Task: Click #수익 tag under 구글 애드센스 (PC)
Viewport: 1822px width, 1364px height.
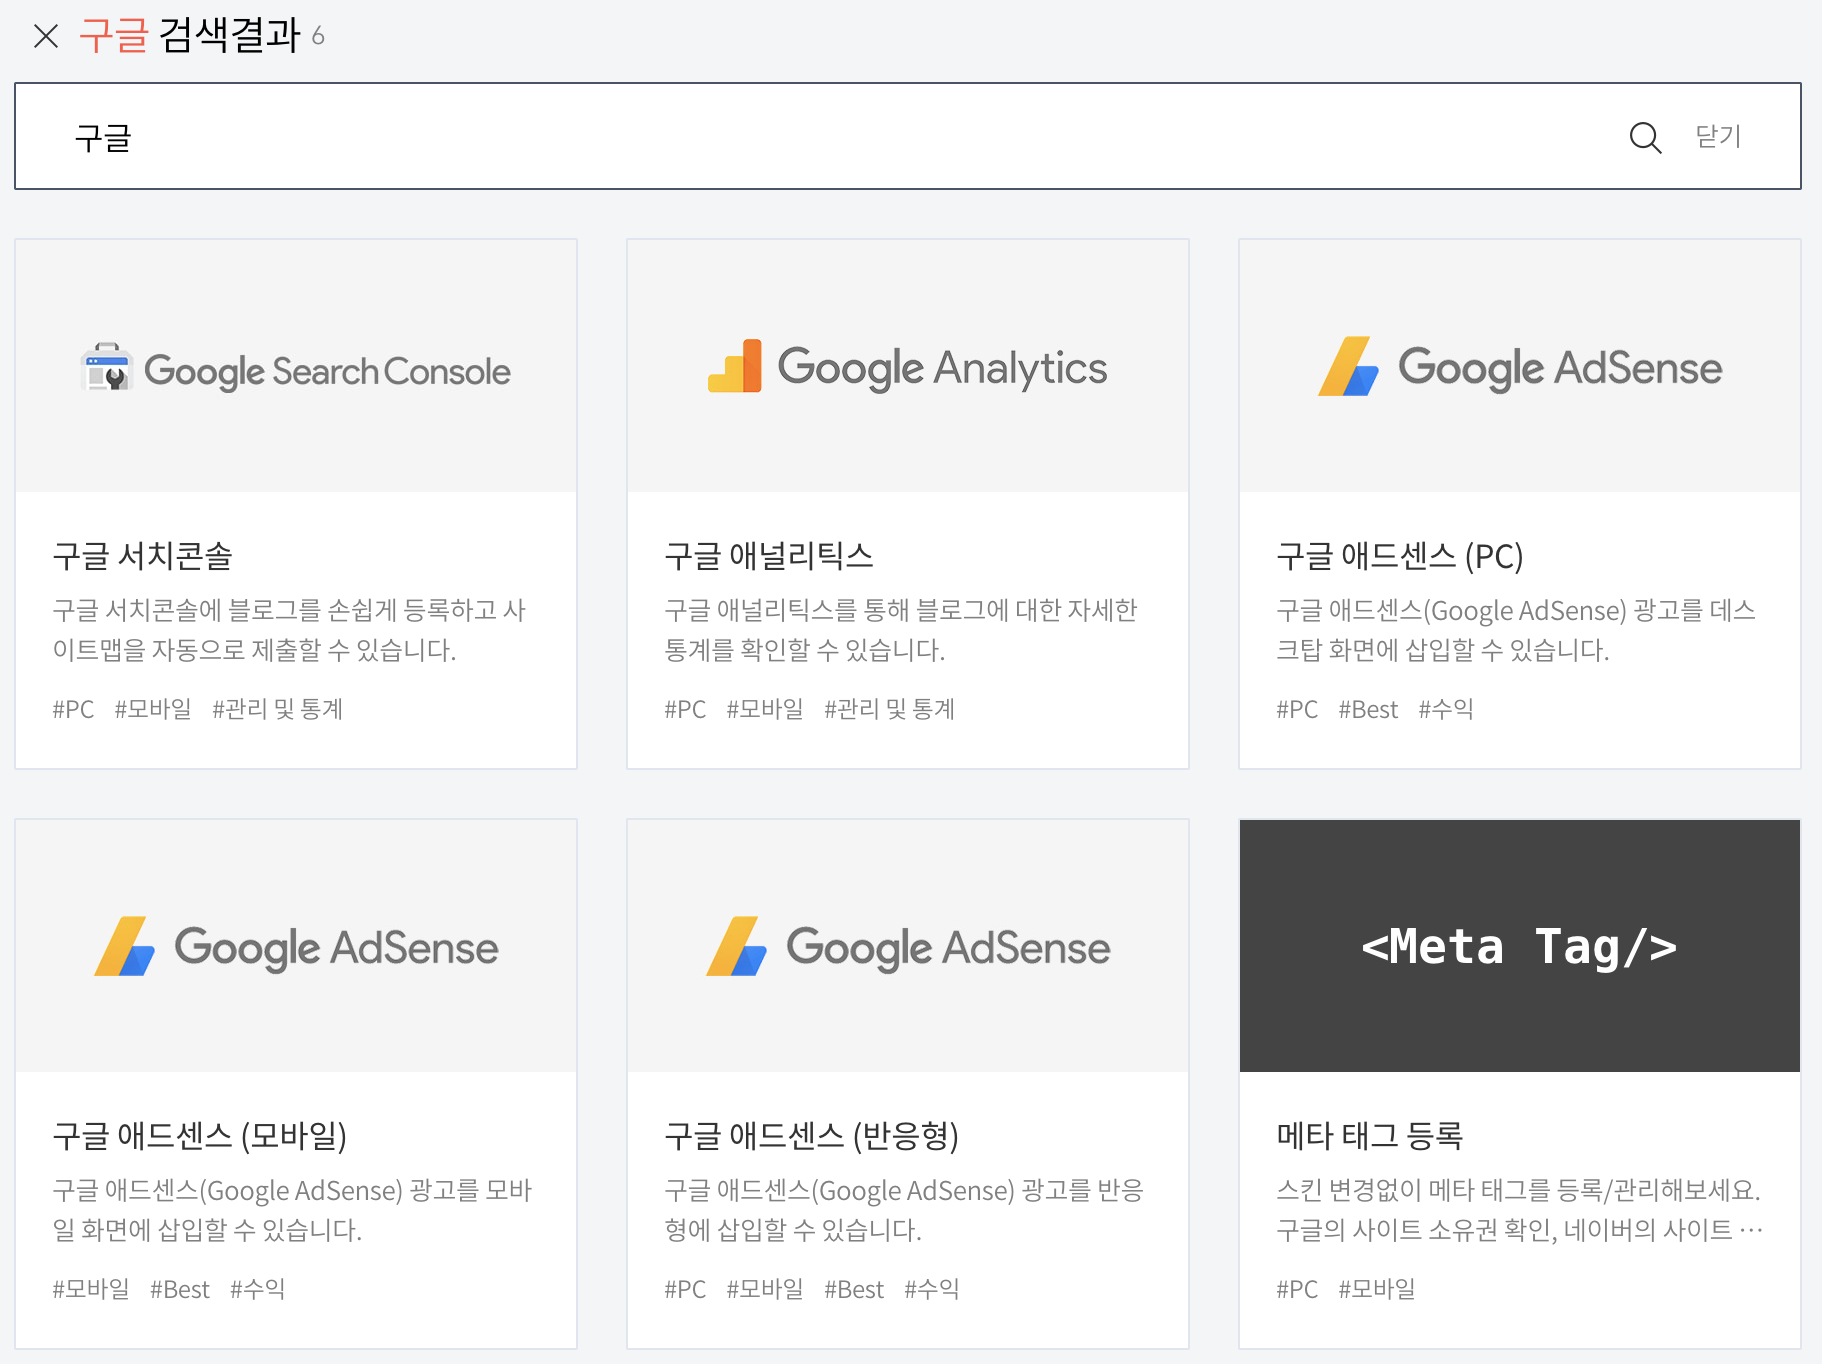Action: [1446, 709]
